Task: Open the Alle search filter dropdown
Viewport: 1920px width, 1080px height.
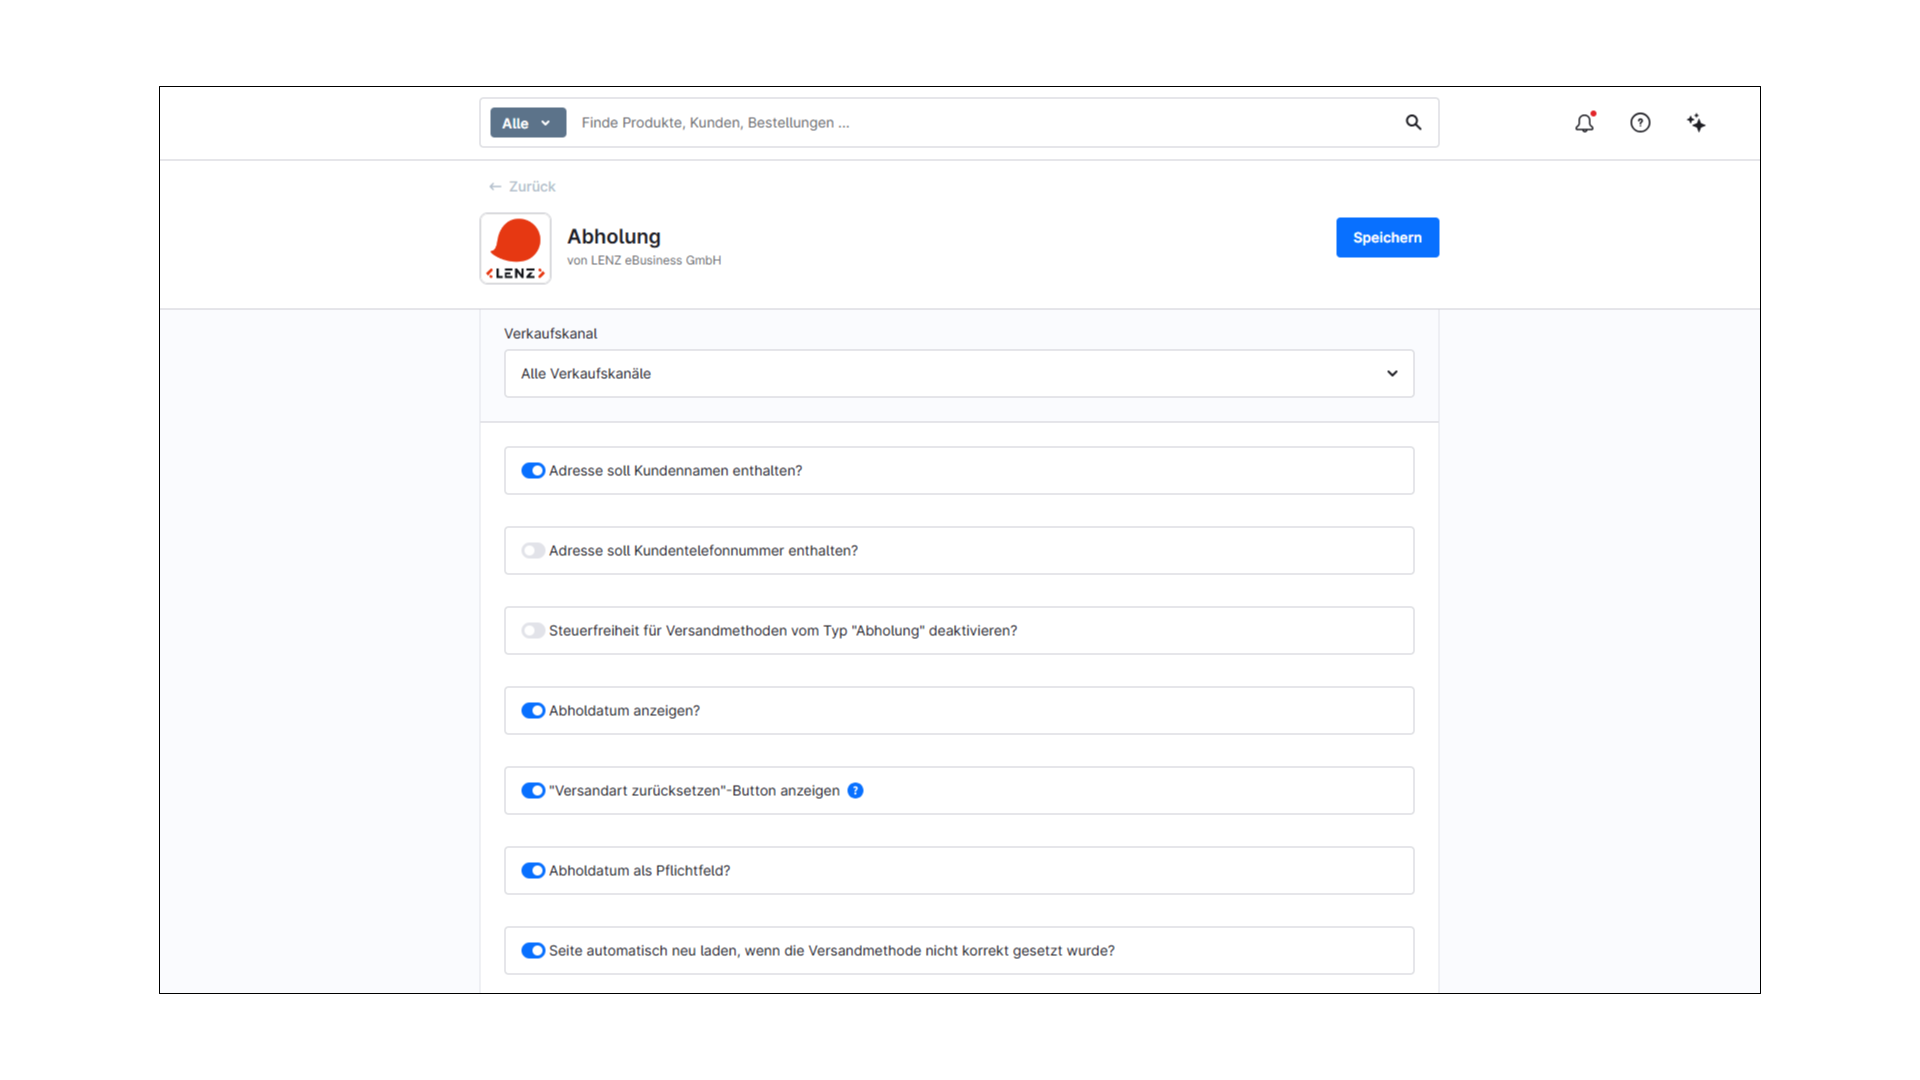Action: (528, 123)
